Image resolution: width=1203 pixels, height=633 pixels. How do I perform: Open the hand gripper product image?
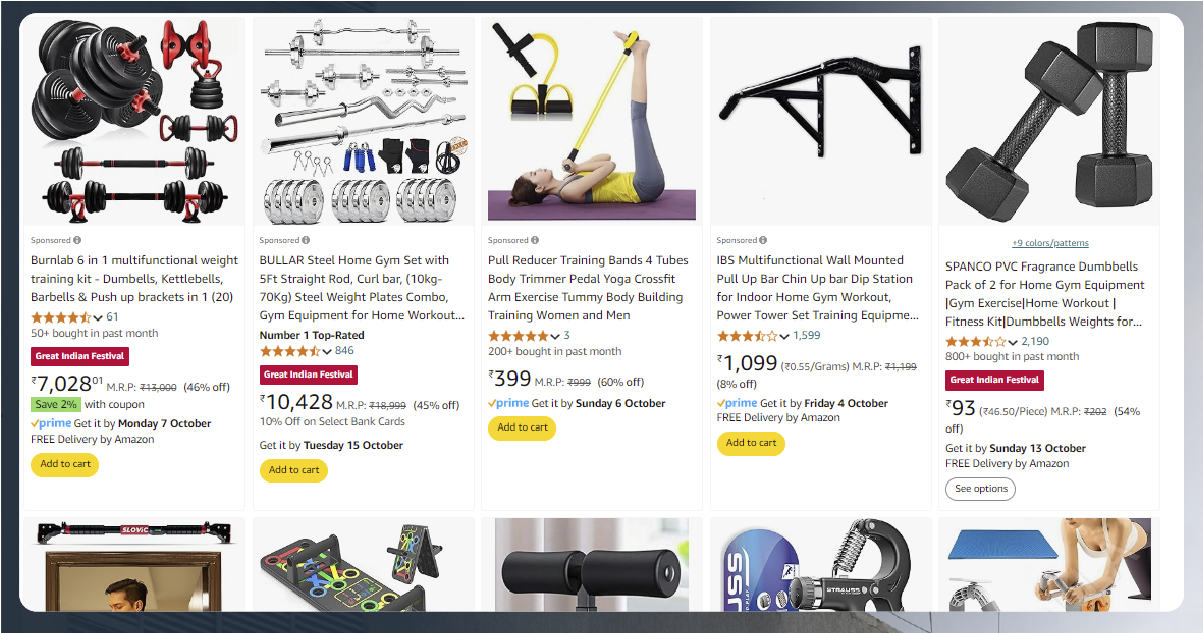click(x=820, y=564)
